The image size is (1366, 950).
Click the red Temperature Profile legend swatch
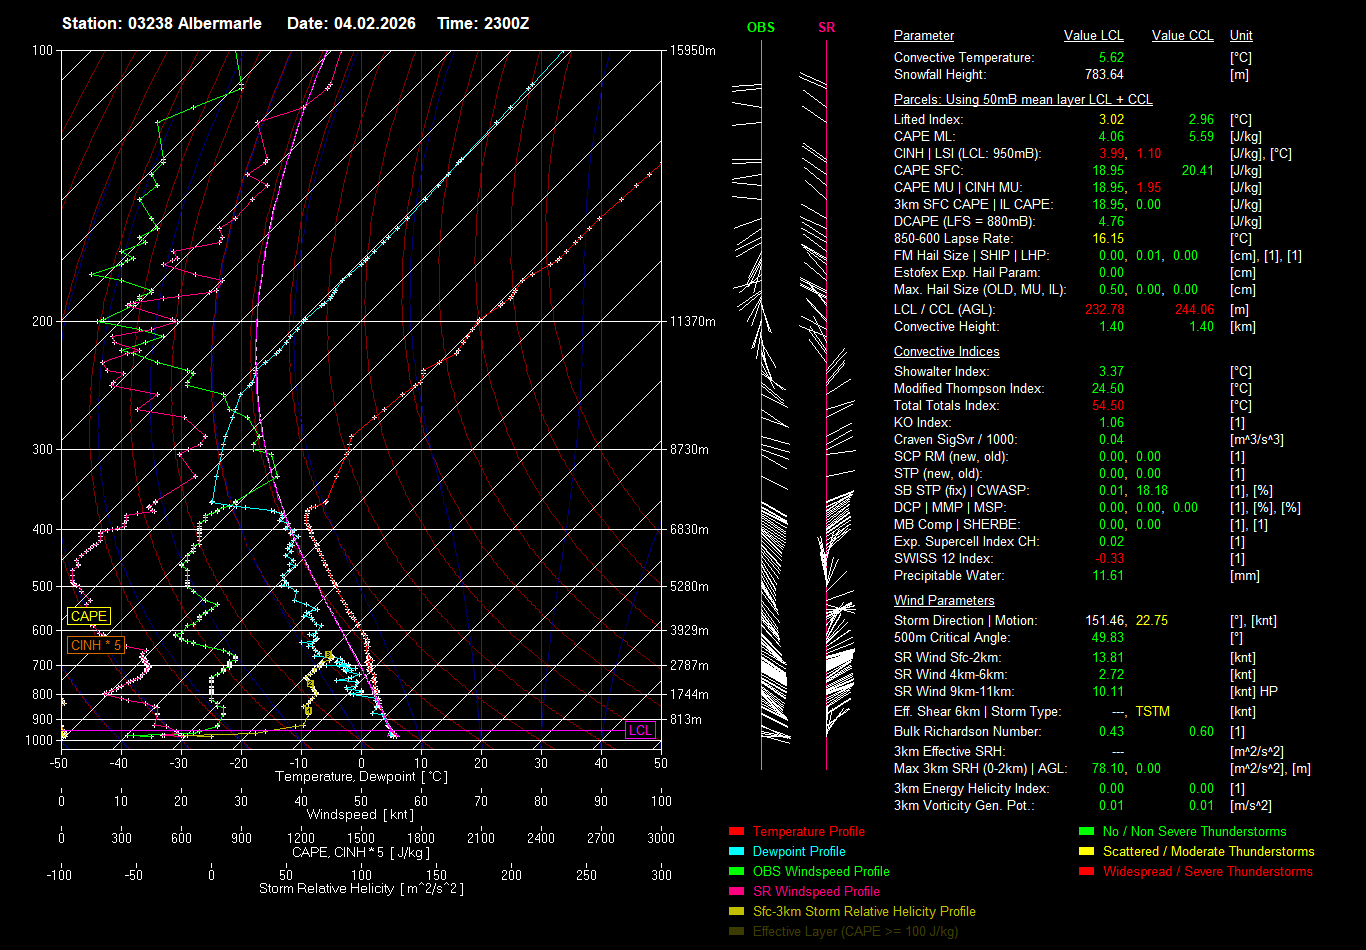pos(737,831)
